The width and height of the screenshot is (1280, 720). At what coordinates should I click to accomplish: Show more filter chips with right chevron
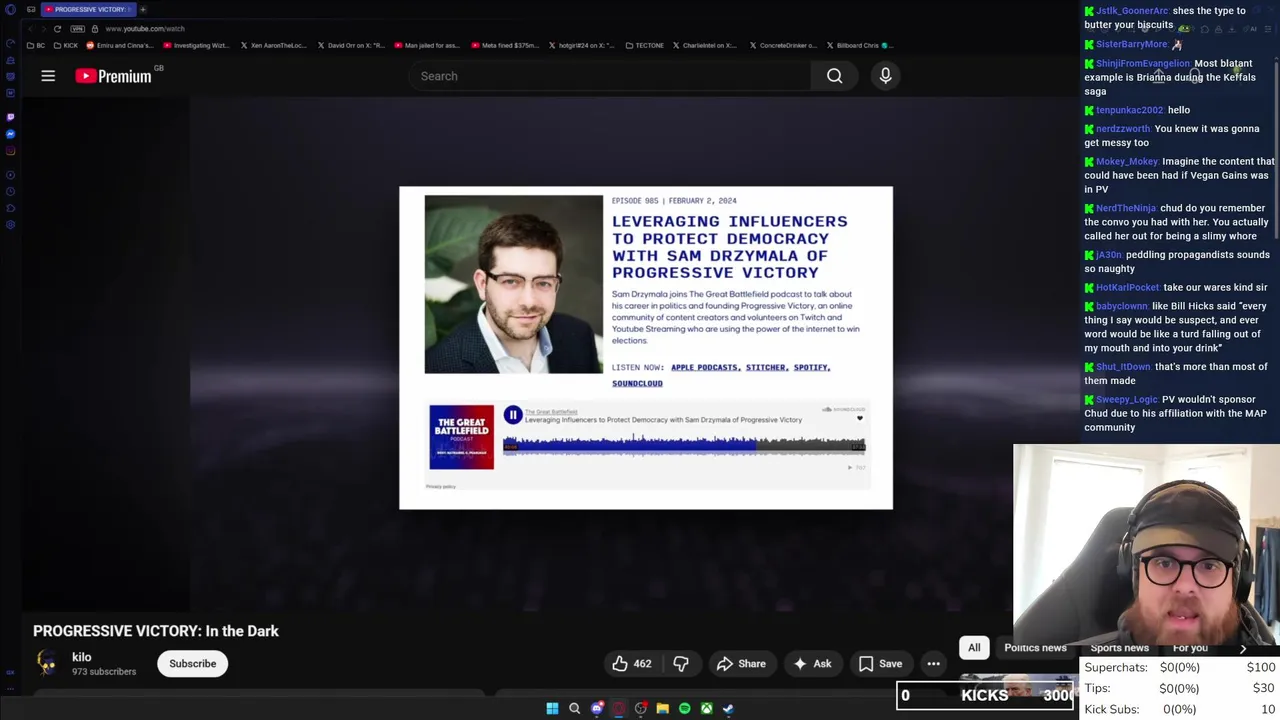(x=1243, y=649)
